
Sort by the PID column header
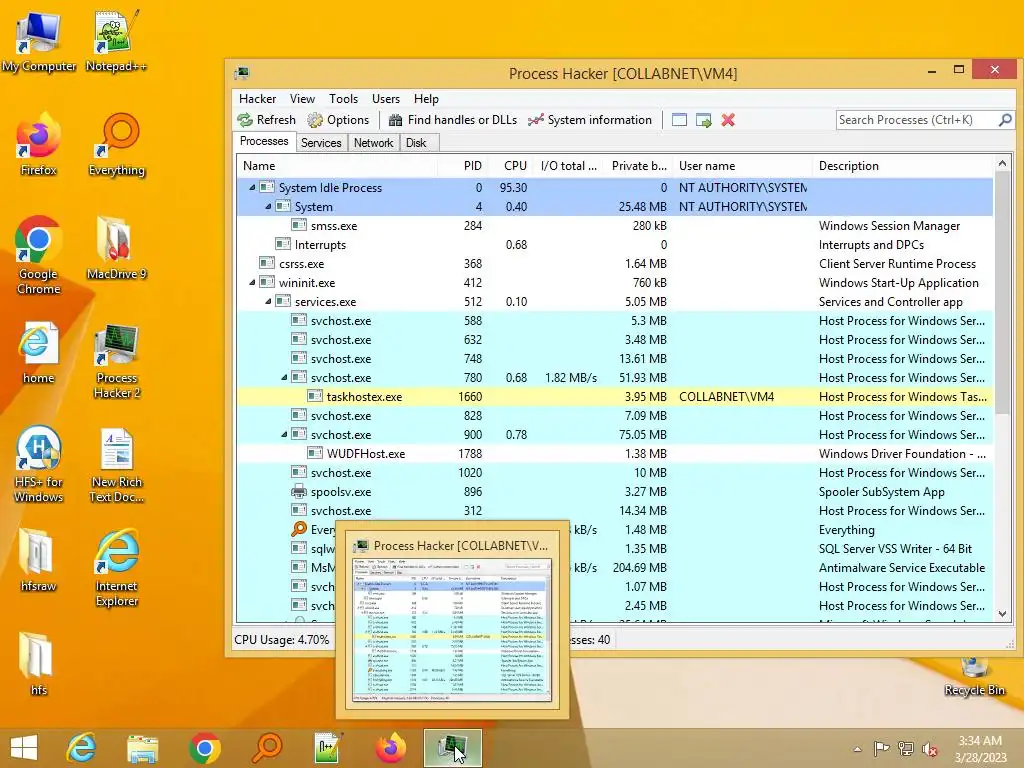click(x=463, y=166)
